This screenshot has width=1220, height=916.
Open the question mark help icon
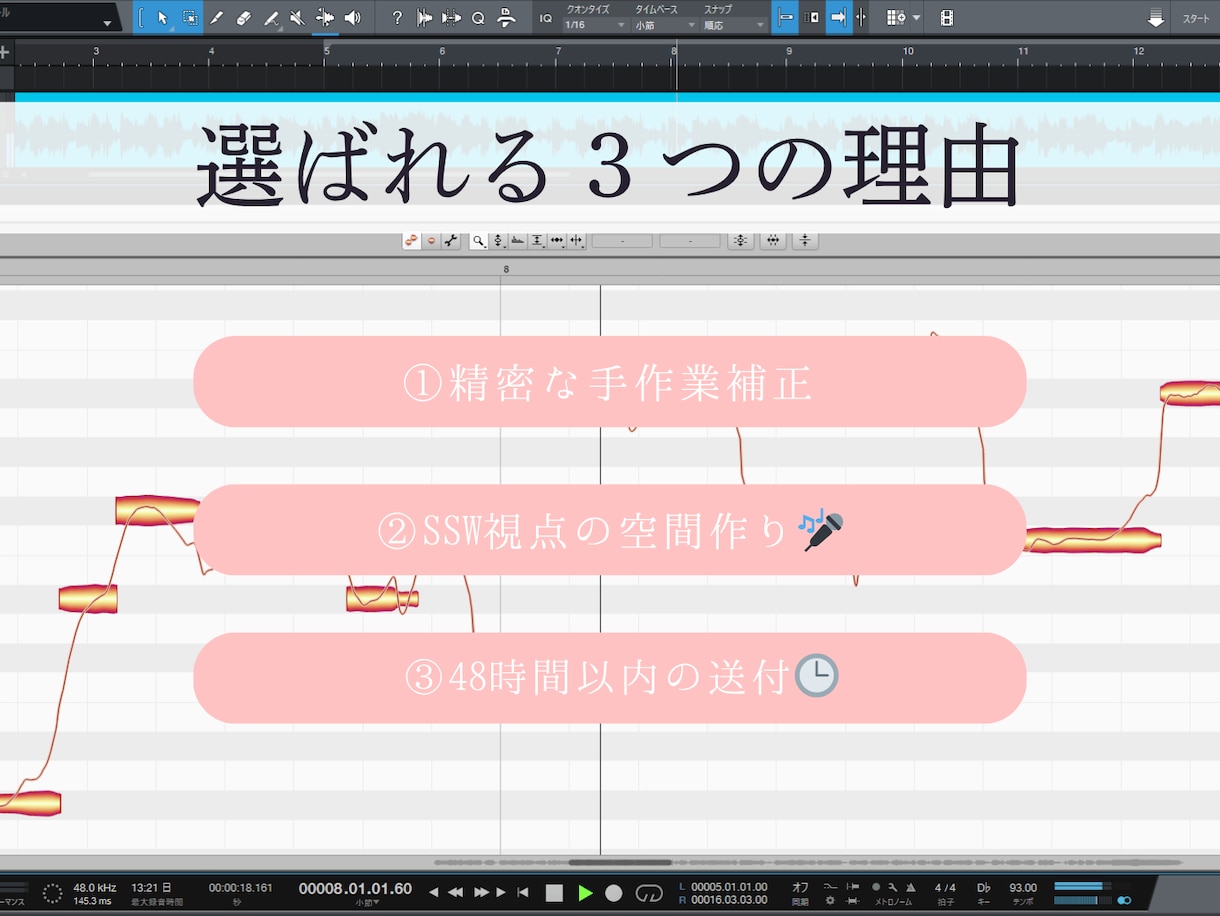click(x=397, y=18)
